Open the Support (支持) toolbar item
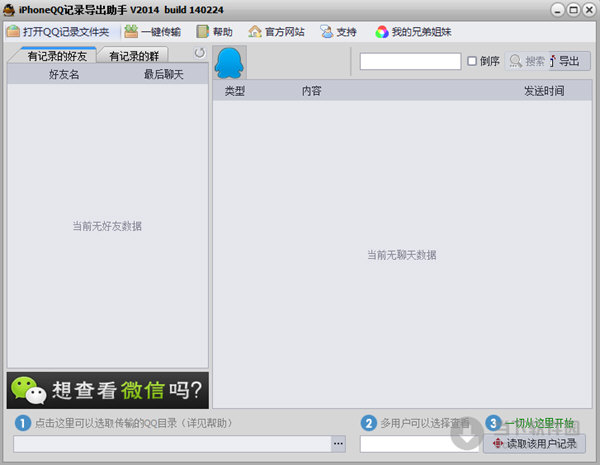Screen dimensions: 600x465 coord(338,32)
